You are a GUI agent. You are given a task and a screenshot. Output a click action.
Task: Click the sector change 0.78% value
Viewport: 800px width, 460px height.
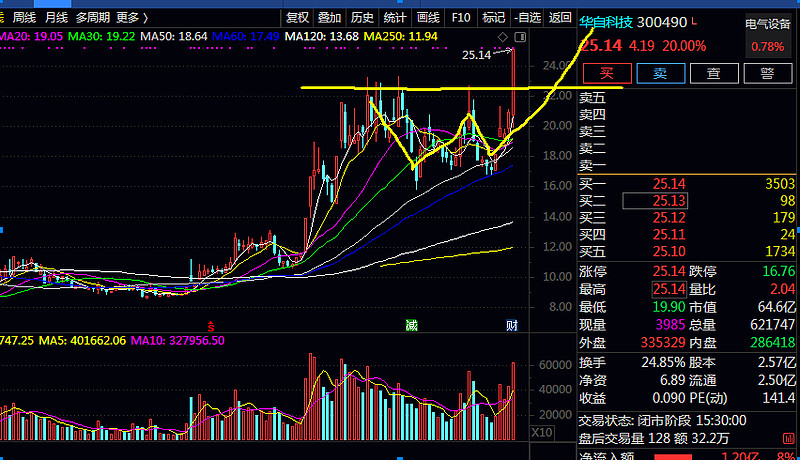767,47
